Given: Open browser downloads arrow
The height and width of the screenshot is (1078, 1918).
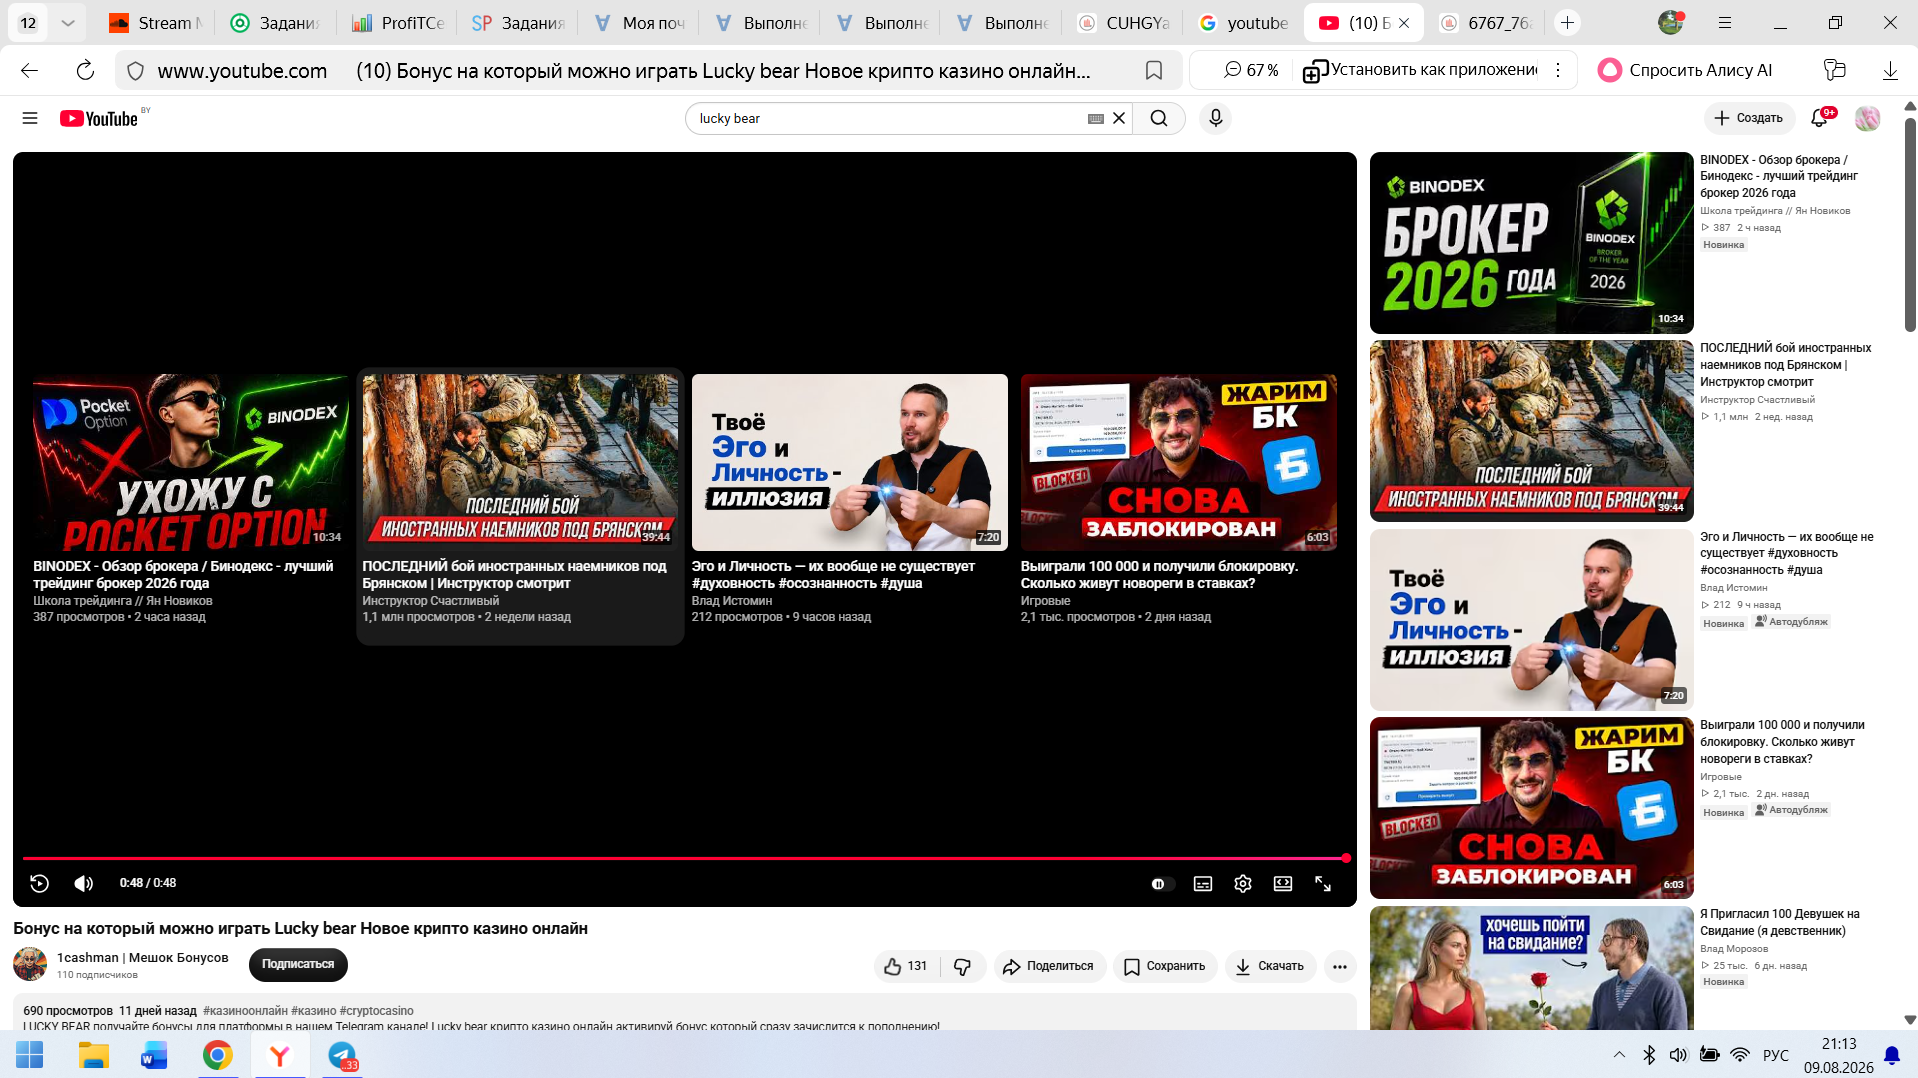Looking at the screenshot, I should tap(1890, 70).
